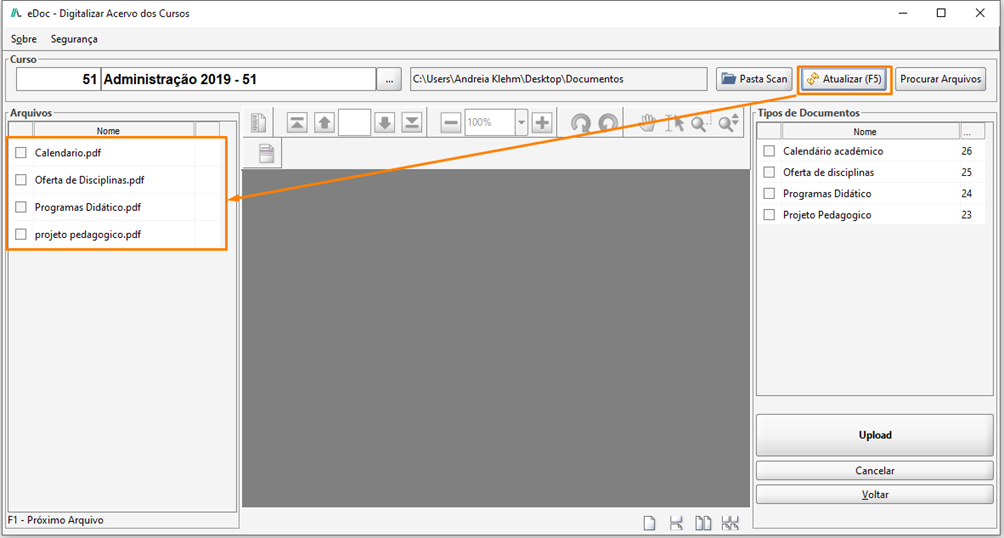Go to previous page with up arrow
This screenshot has height=538, width=1004.
(325, 122)
